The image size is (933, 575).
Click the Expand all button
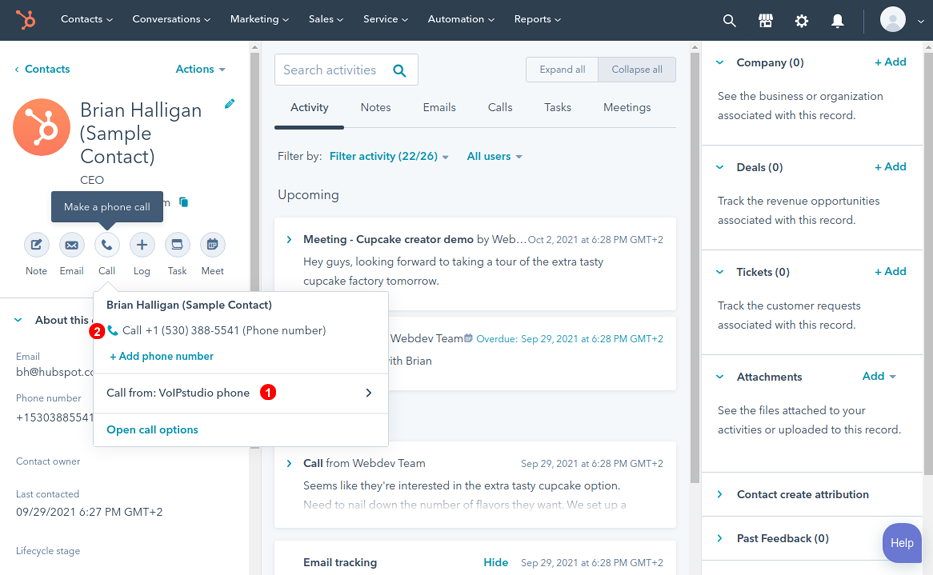tap(562, 70)
